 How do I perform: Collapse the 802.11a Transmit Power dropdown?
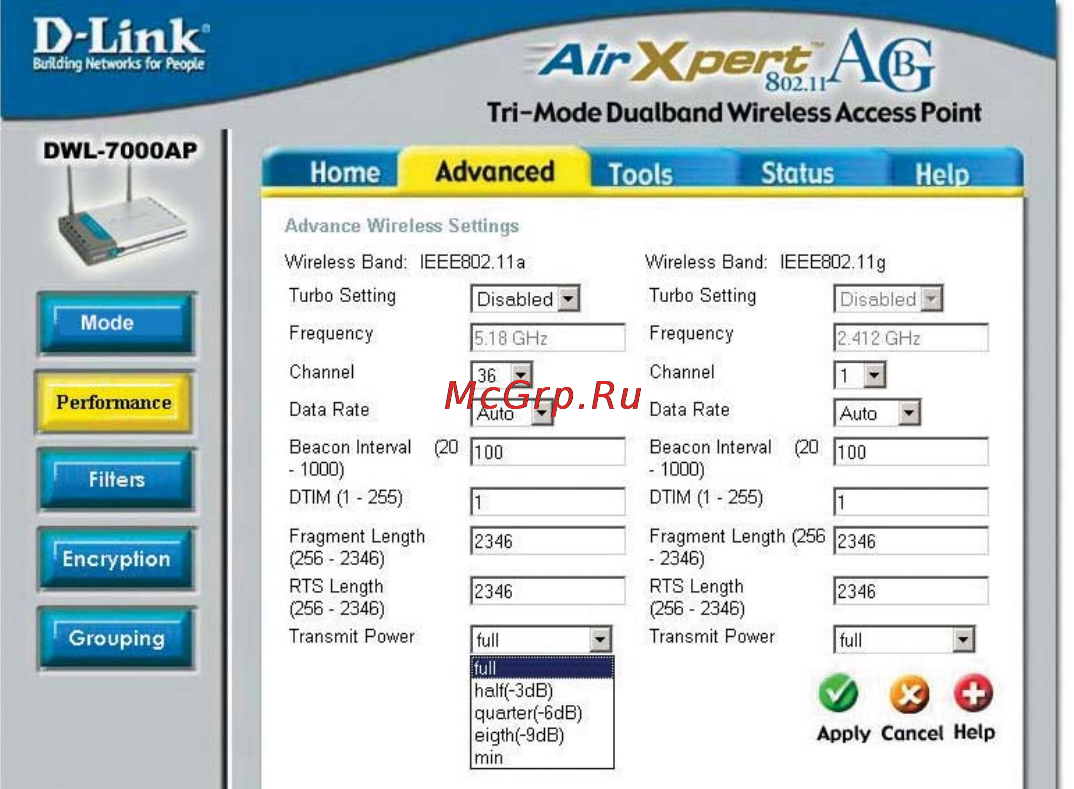click(x=541, y=640)
